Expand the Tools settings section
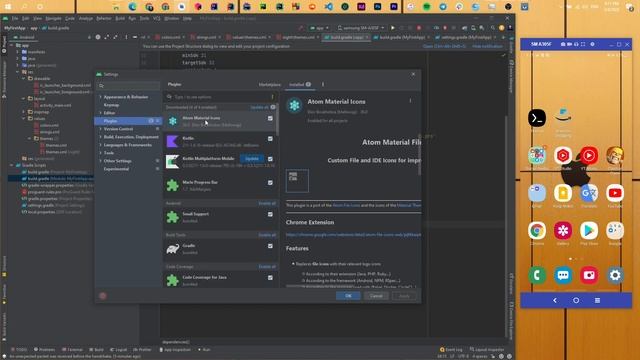Viewport: 640px width, 360px height. click(x=100, y=153)
